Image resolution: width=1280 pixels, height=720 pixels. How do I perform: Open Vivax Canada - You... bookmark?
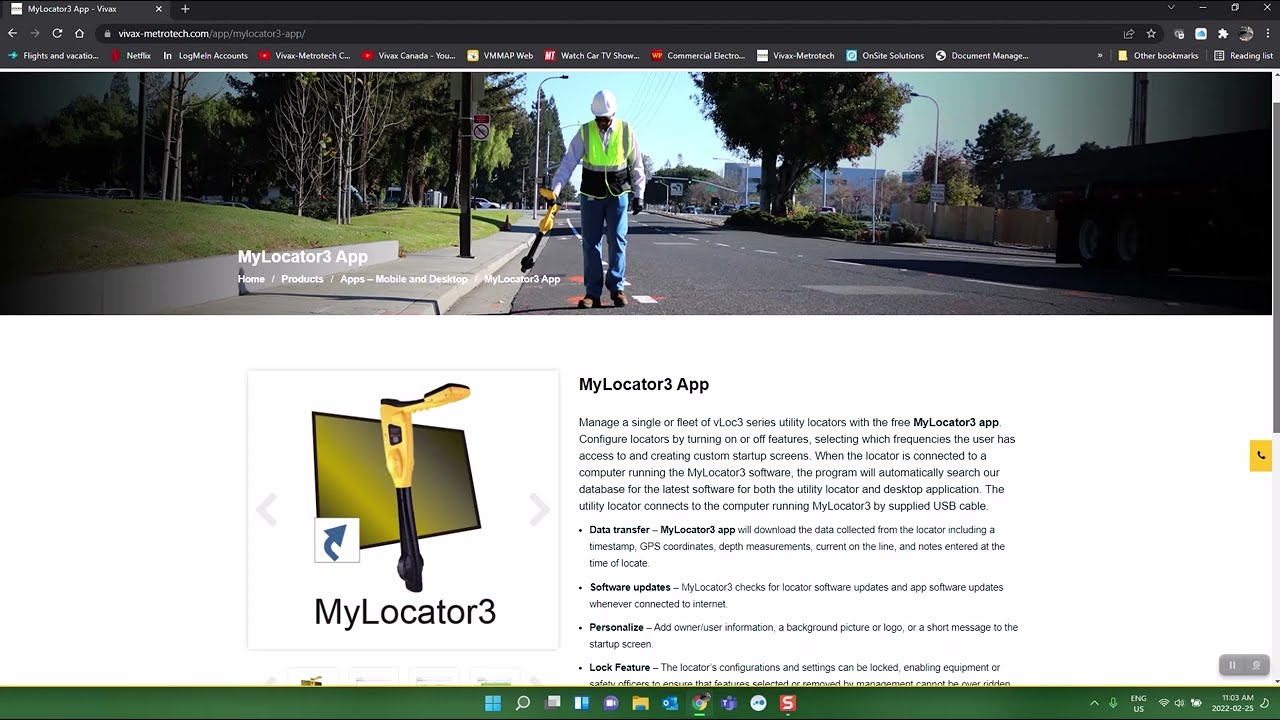point(408,56)
